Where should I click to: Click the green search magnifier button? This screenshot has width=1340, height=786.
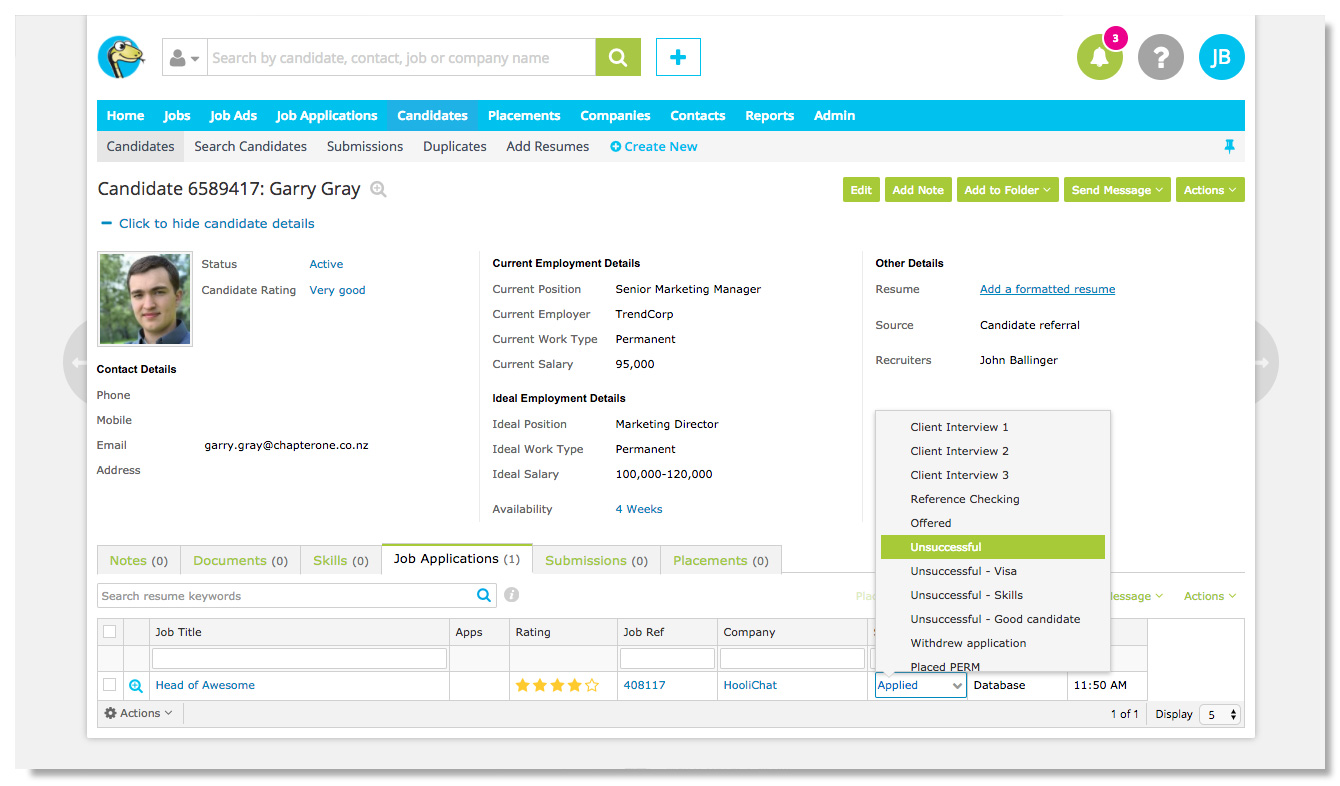[617, 57]
